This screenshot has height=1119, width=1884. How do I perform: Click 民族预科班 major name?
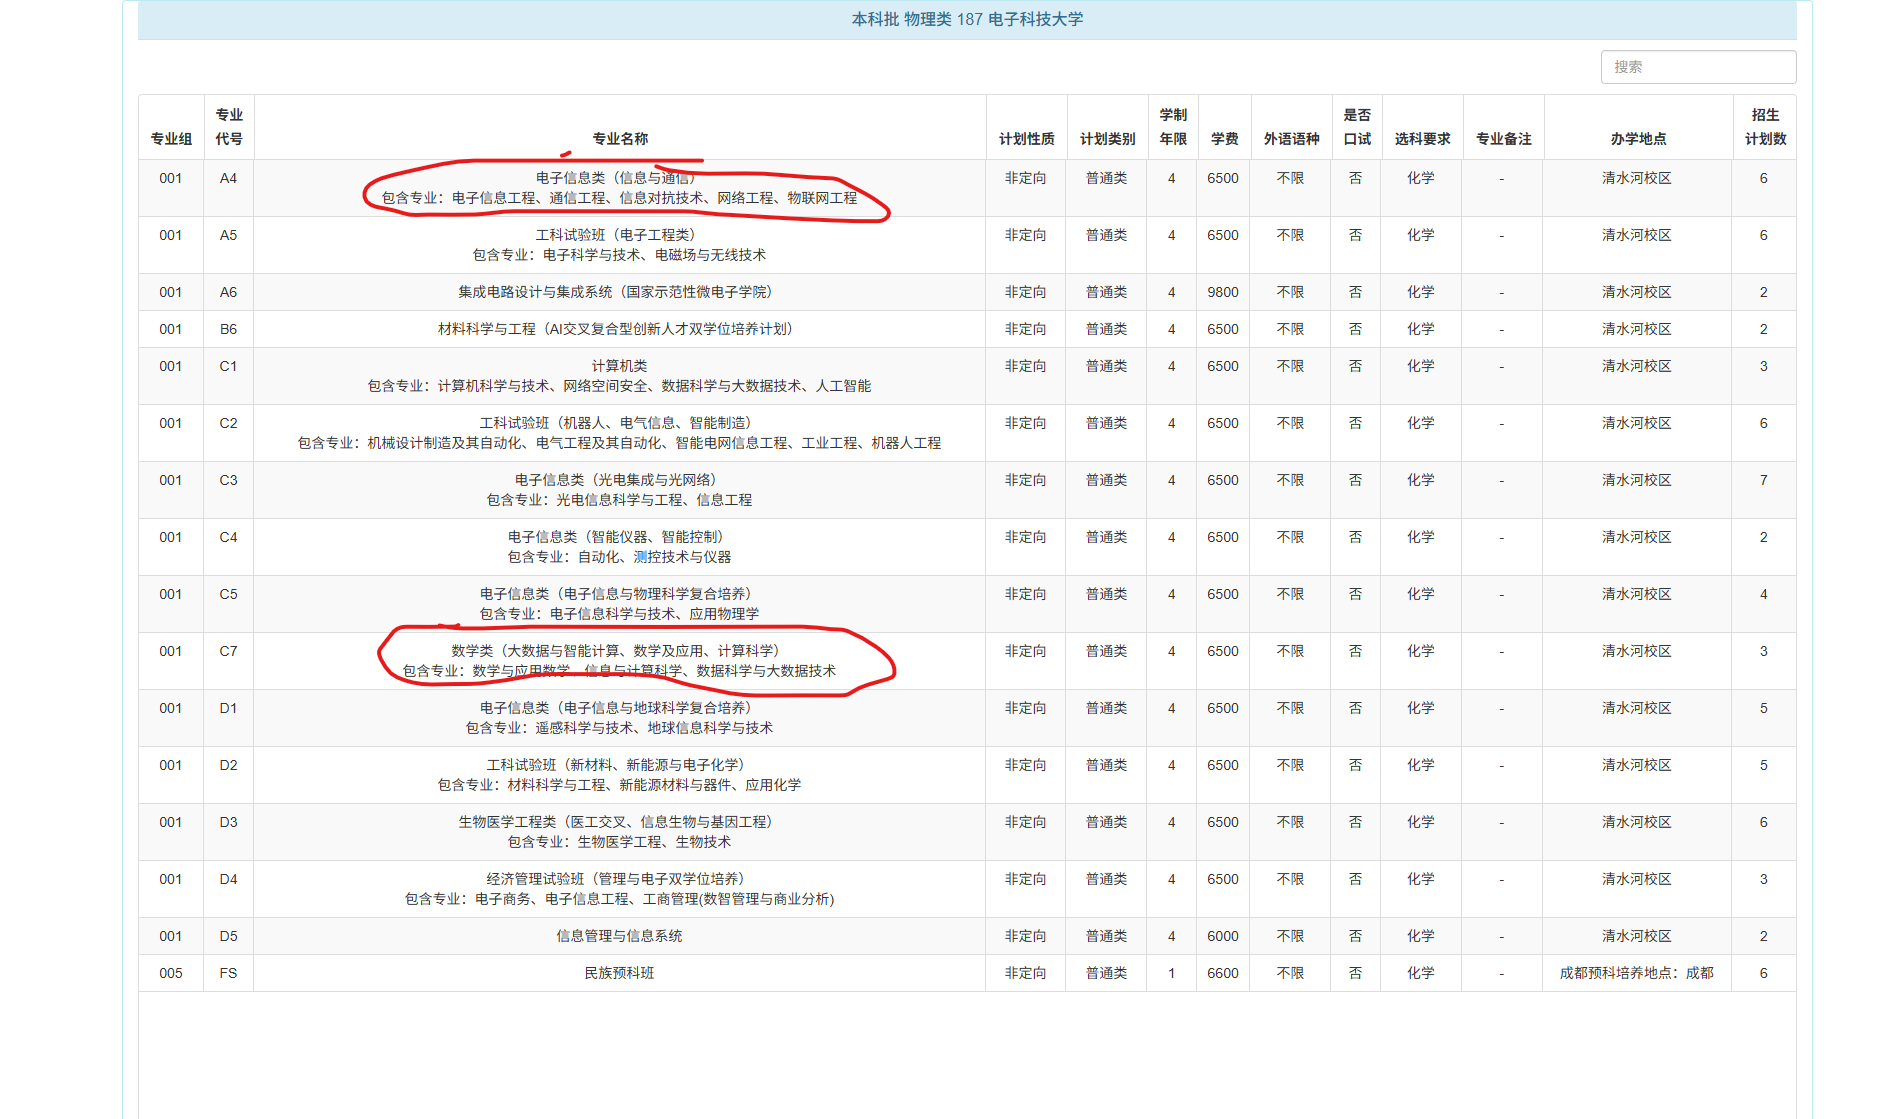tap(619, 973)
